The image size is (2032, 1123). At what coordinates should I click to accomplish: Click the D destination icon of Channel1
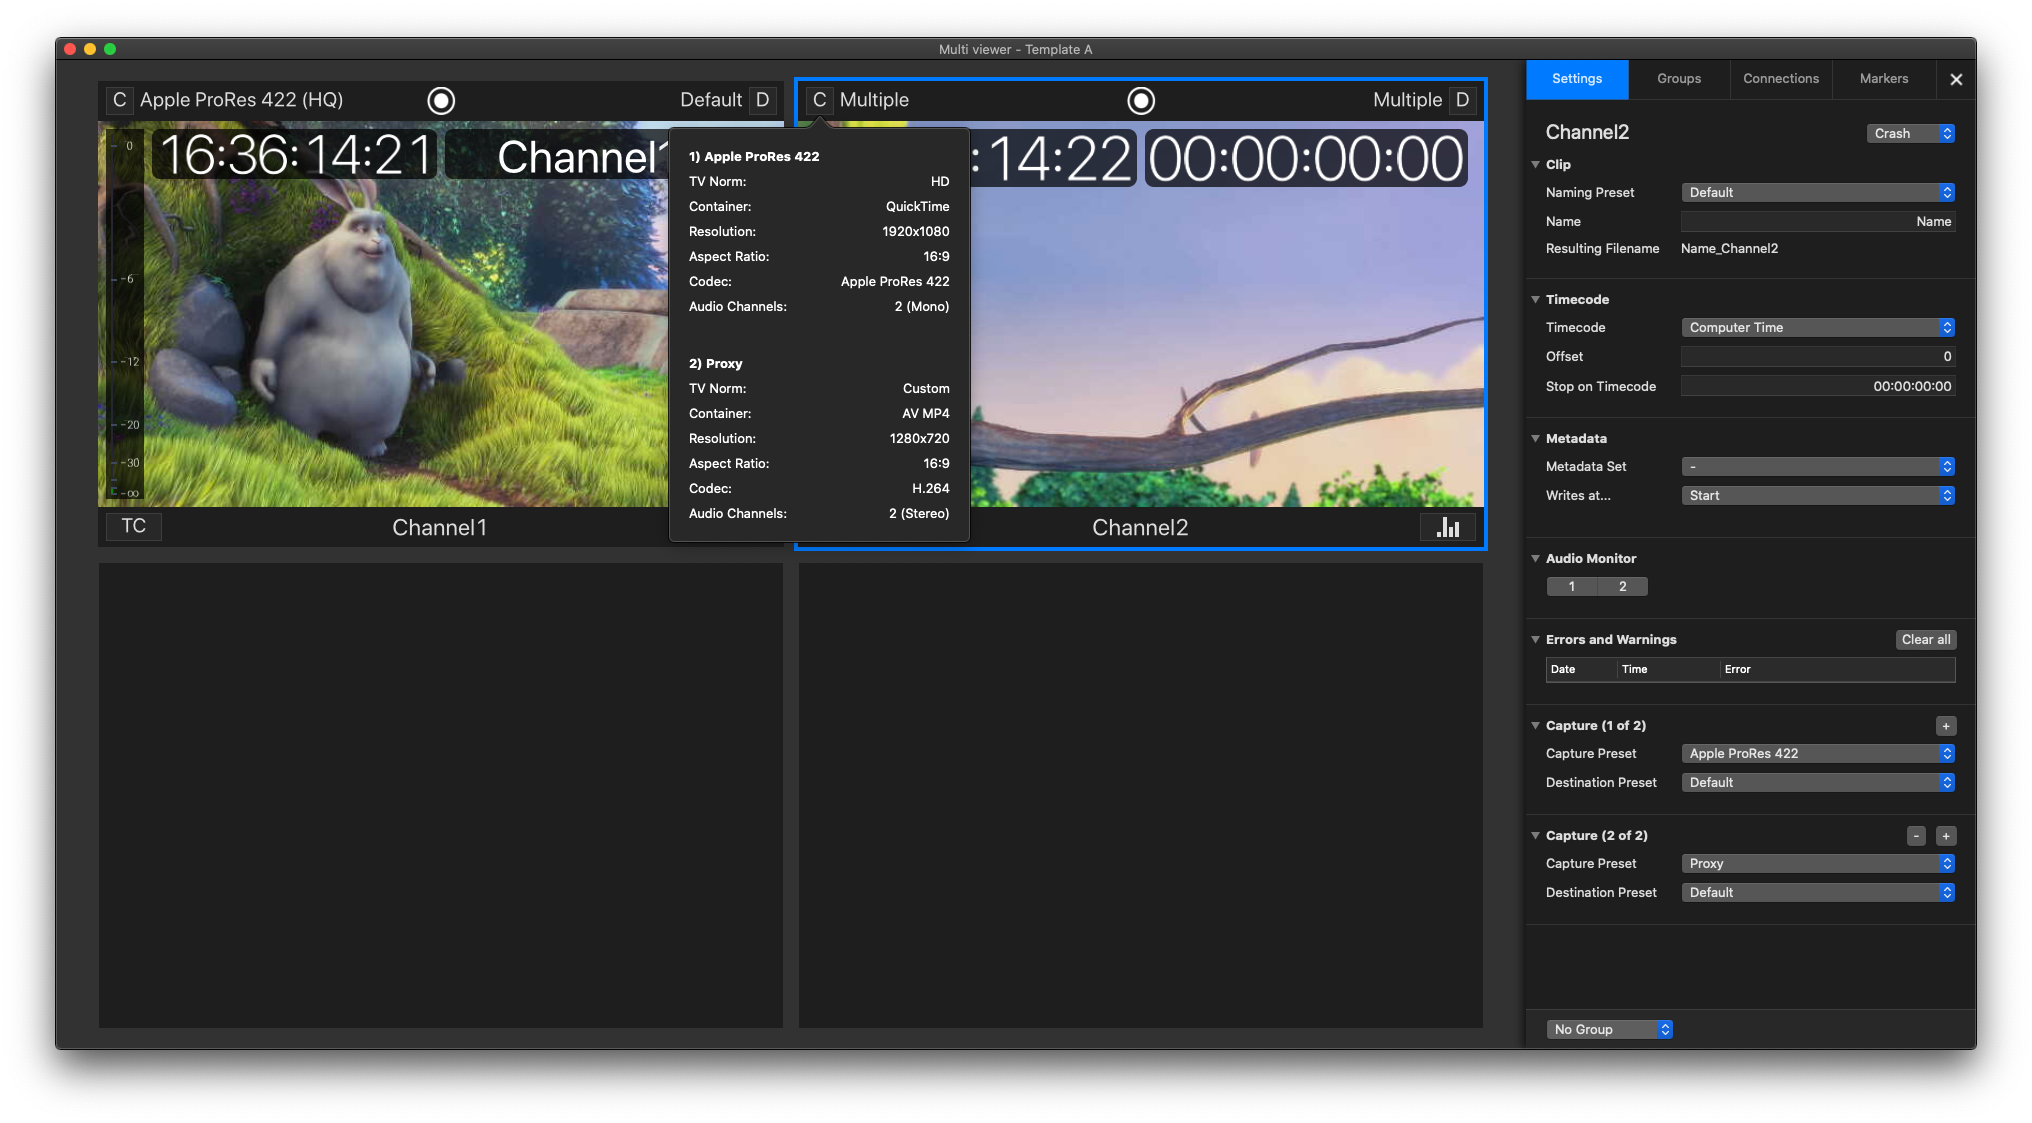pos(762,100)
